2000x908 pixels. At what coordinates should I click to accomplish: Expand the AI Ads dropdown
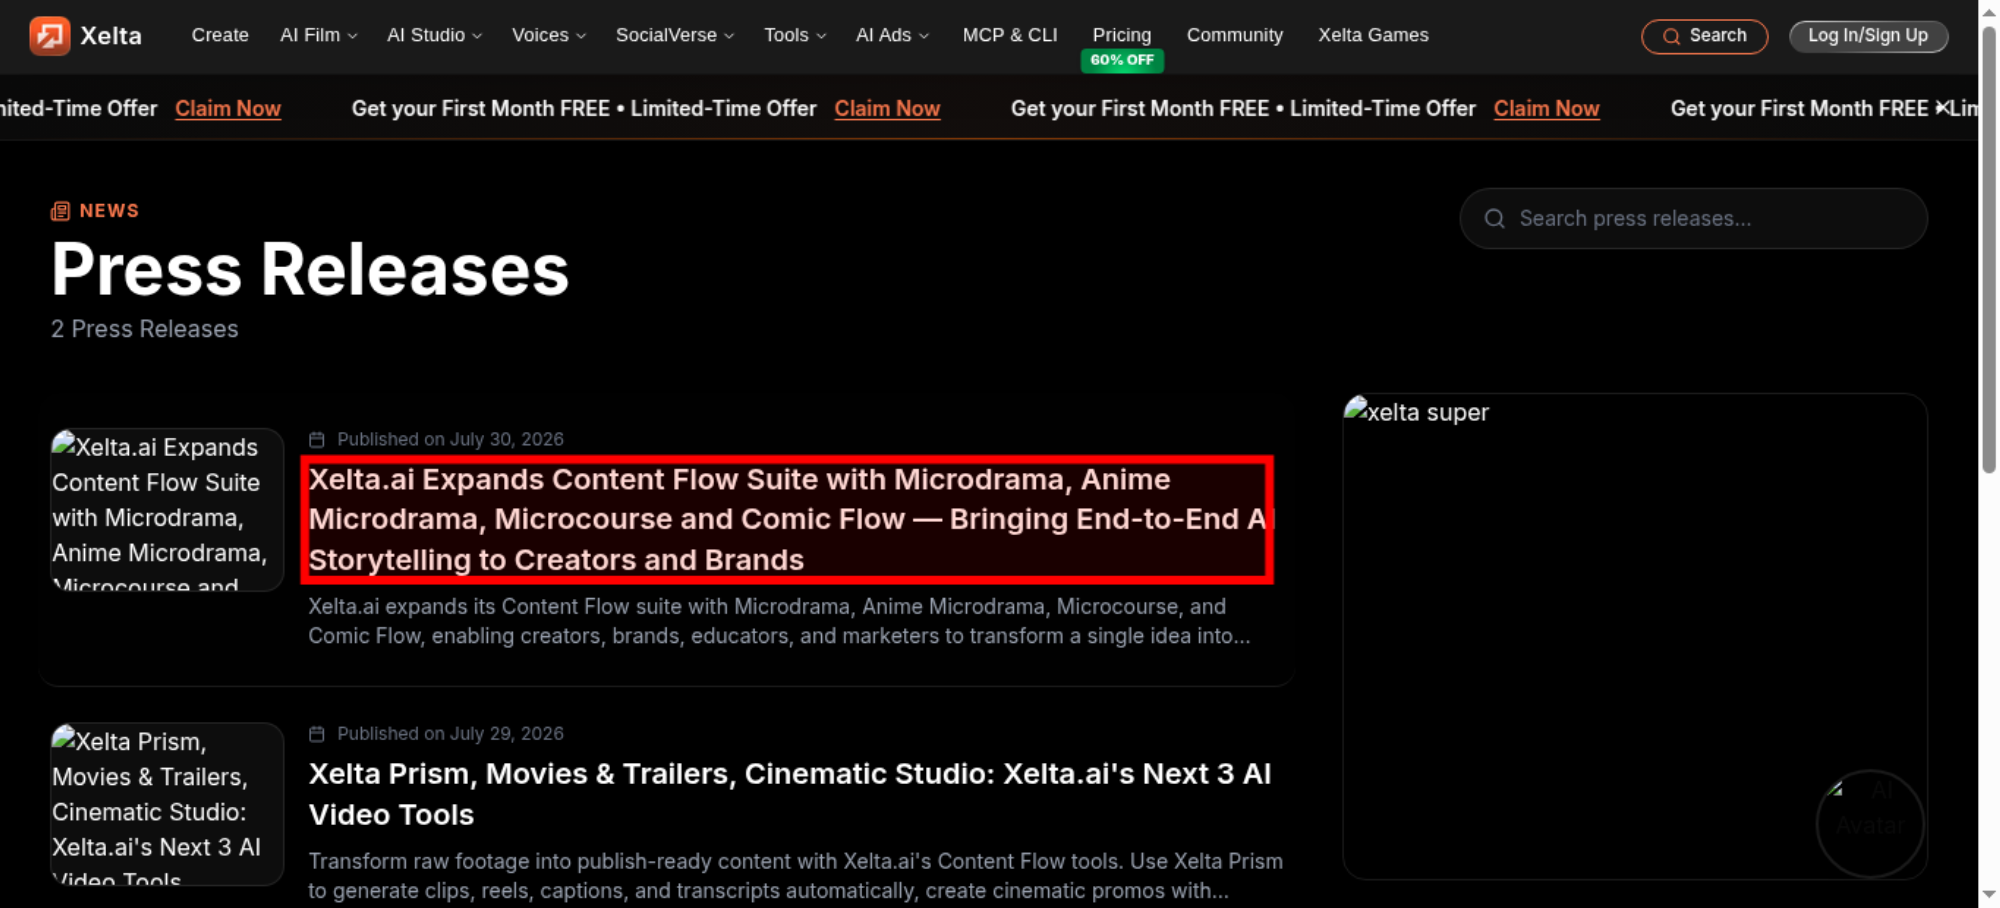pos(892,35)
